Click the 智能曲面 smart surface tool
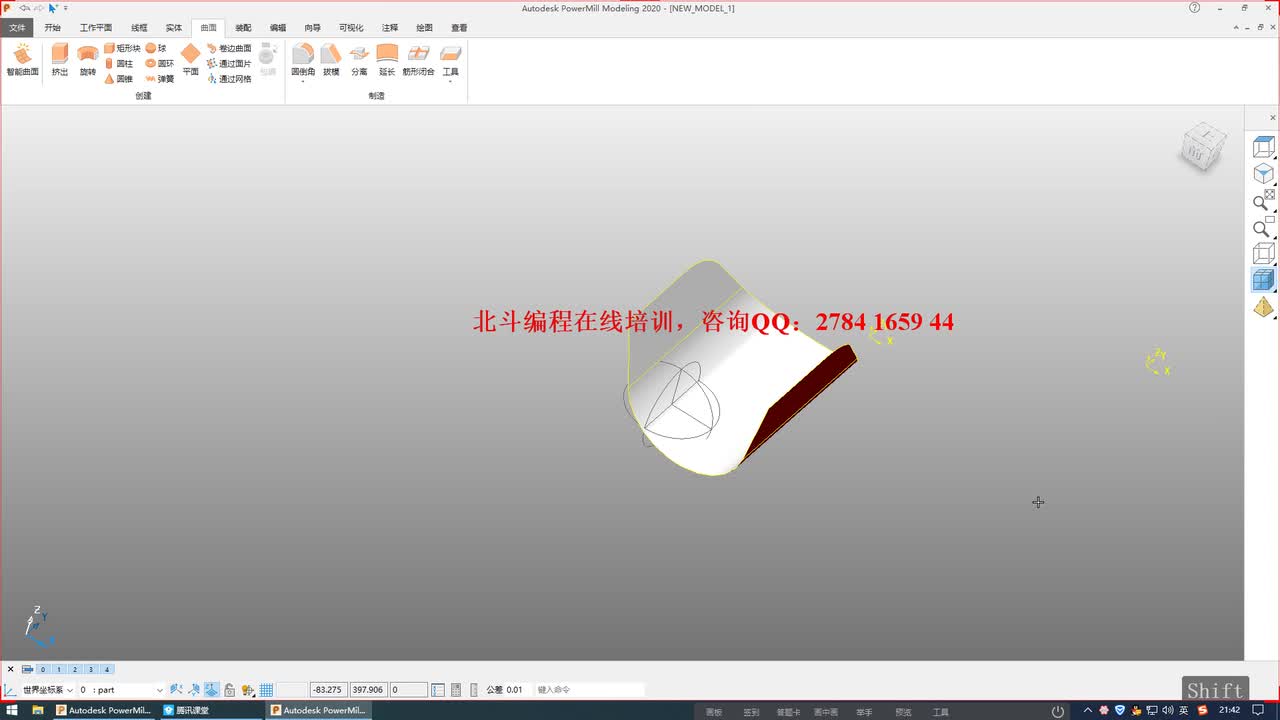Viewport: 1280px width, 720px height. click(22, 60)
